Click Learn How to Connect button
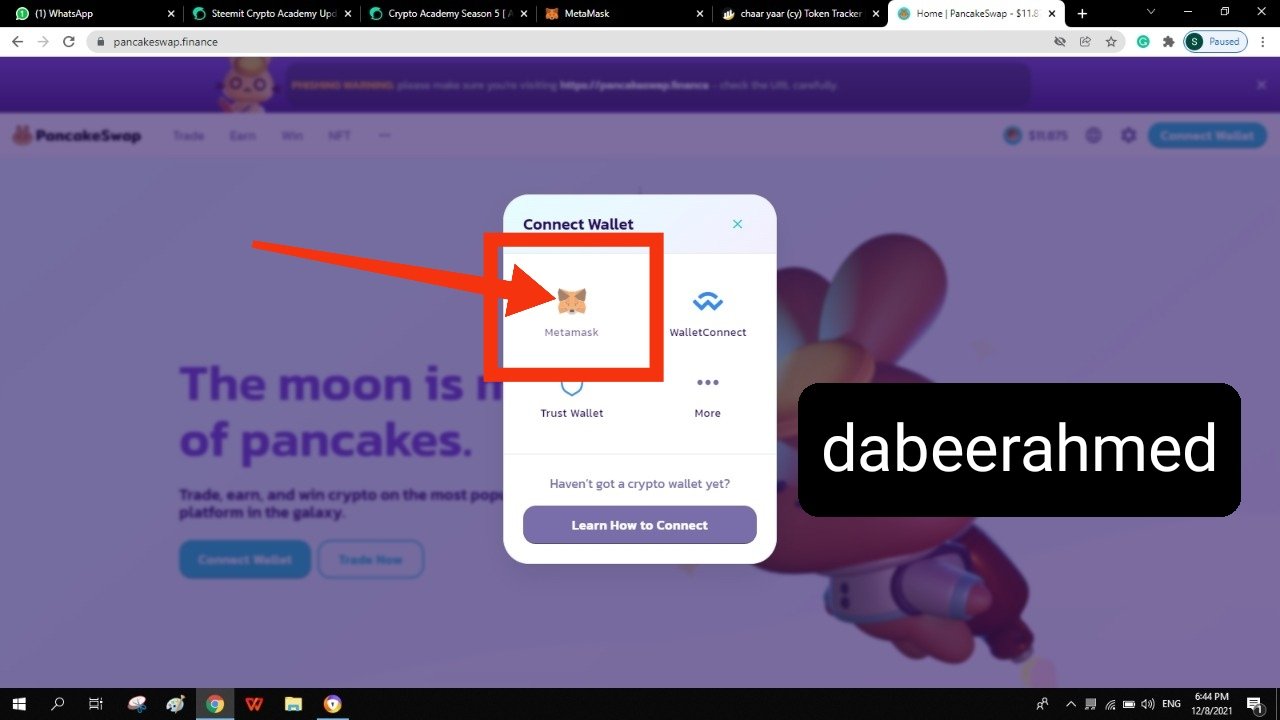 [x=640, y=525]
